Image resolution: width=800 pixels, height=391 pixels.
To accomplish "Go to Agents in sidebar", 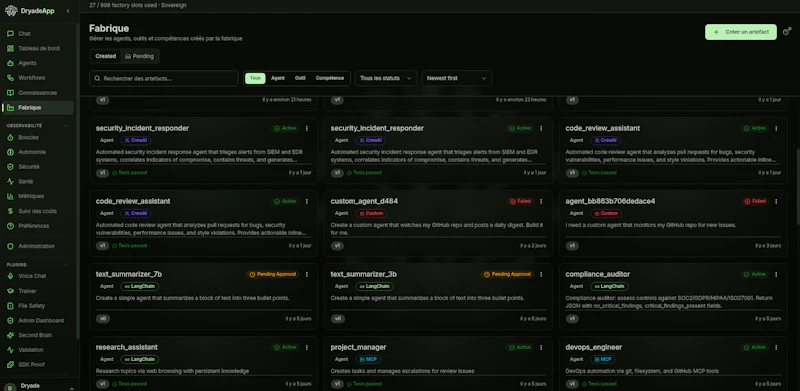I will pyautogui.click(x=38, y=63).
